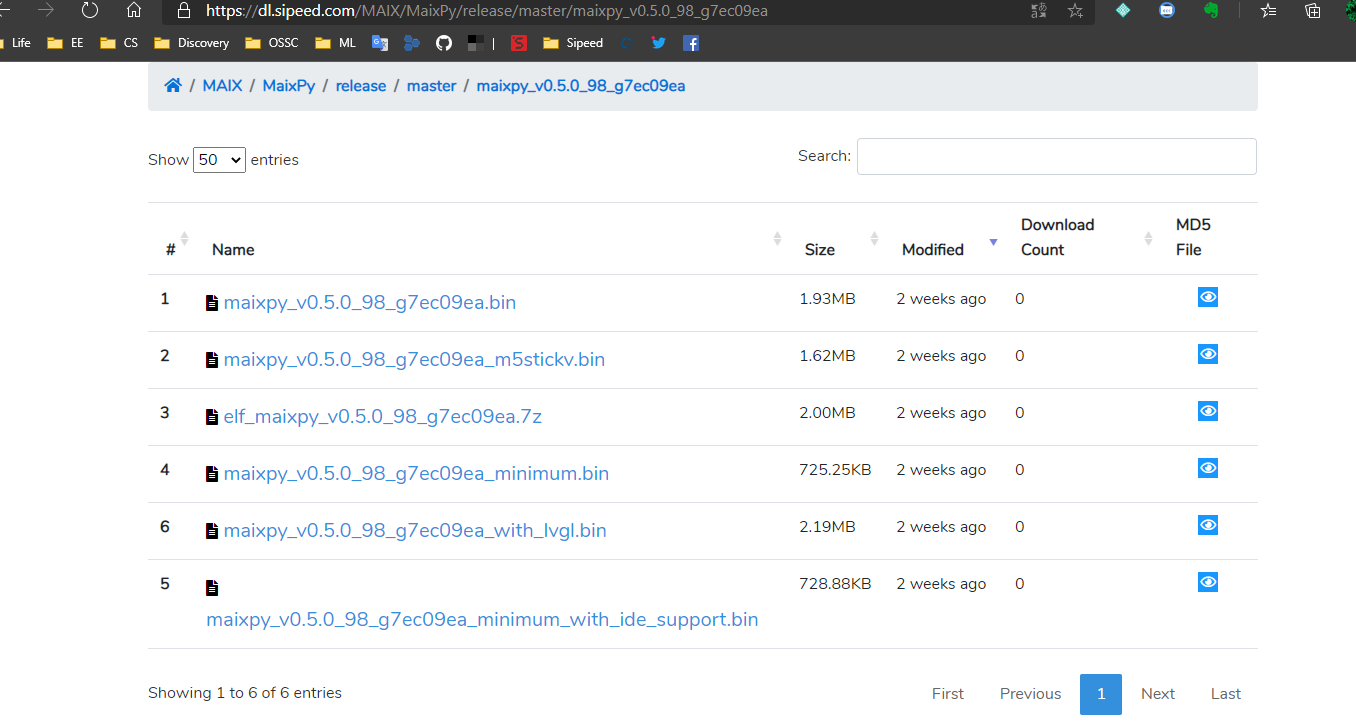Click the browser refresh button
Screen dimensions: 1356x725
pos(90,11)
